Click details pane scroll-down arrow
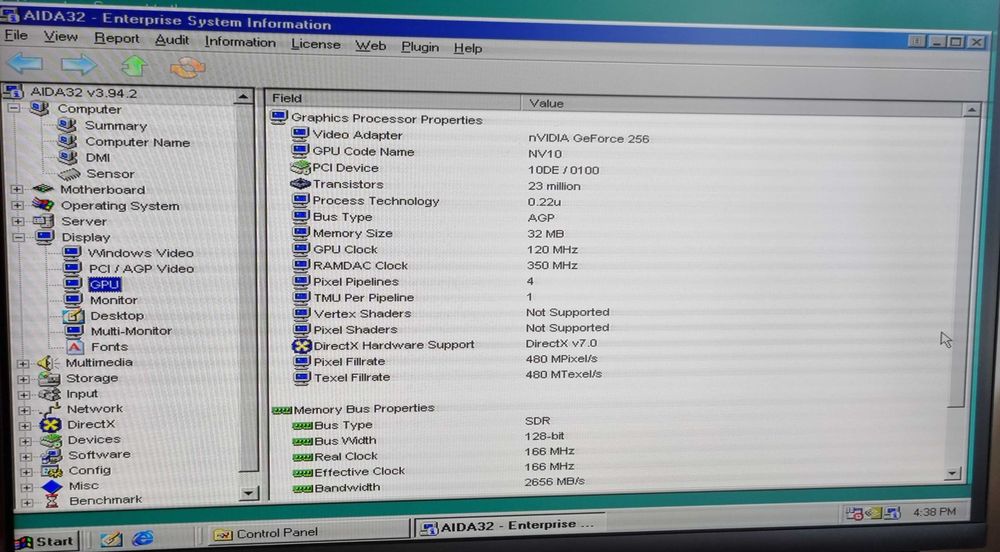The image size is (1000, 552). (x=953, y=474)
